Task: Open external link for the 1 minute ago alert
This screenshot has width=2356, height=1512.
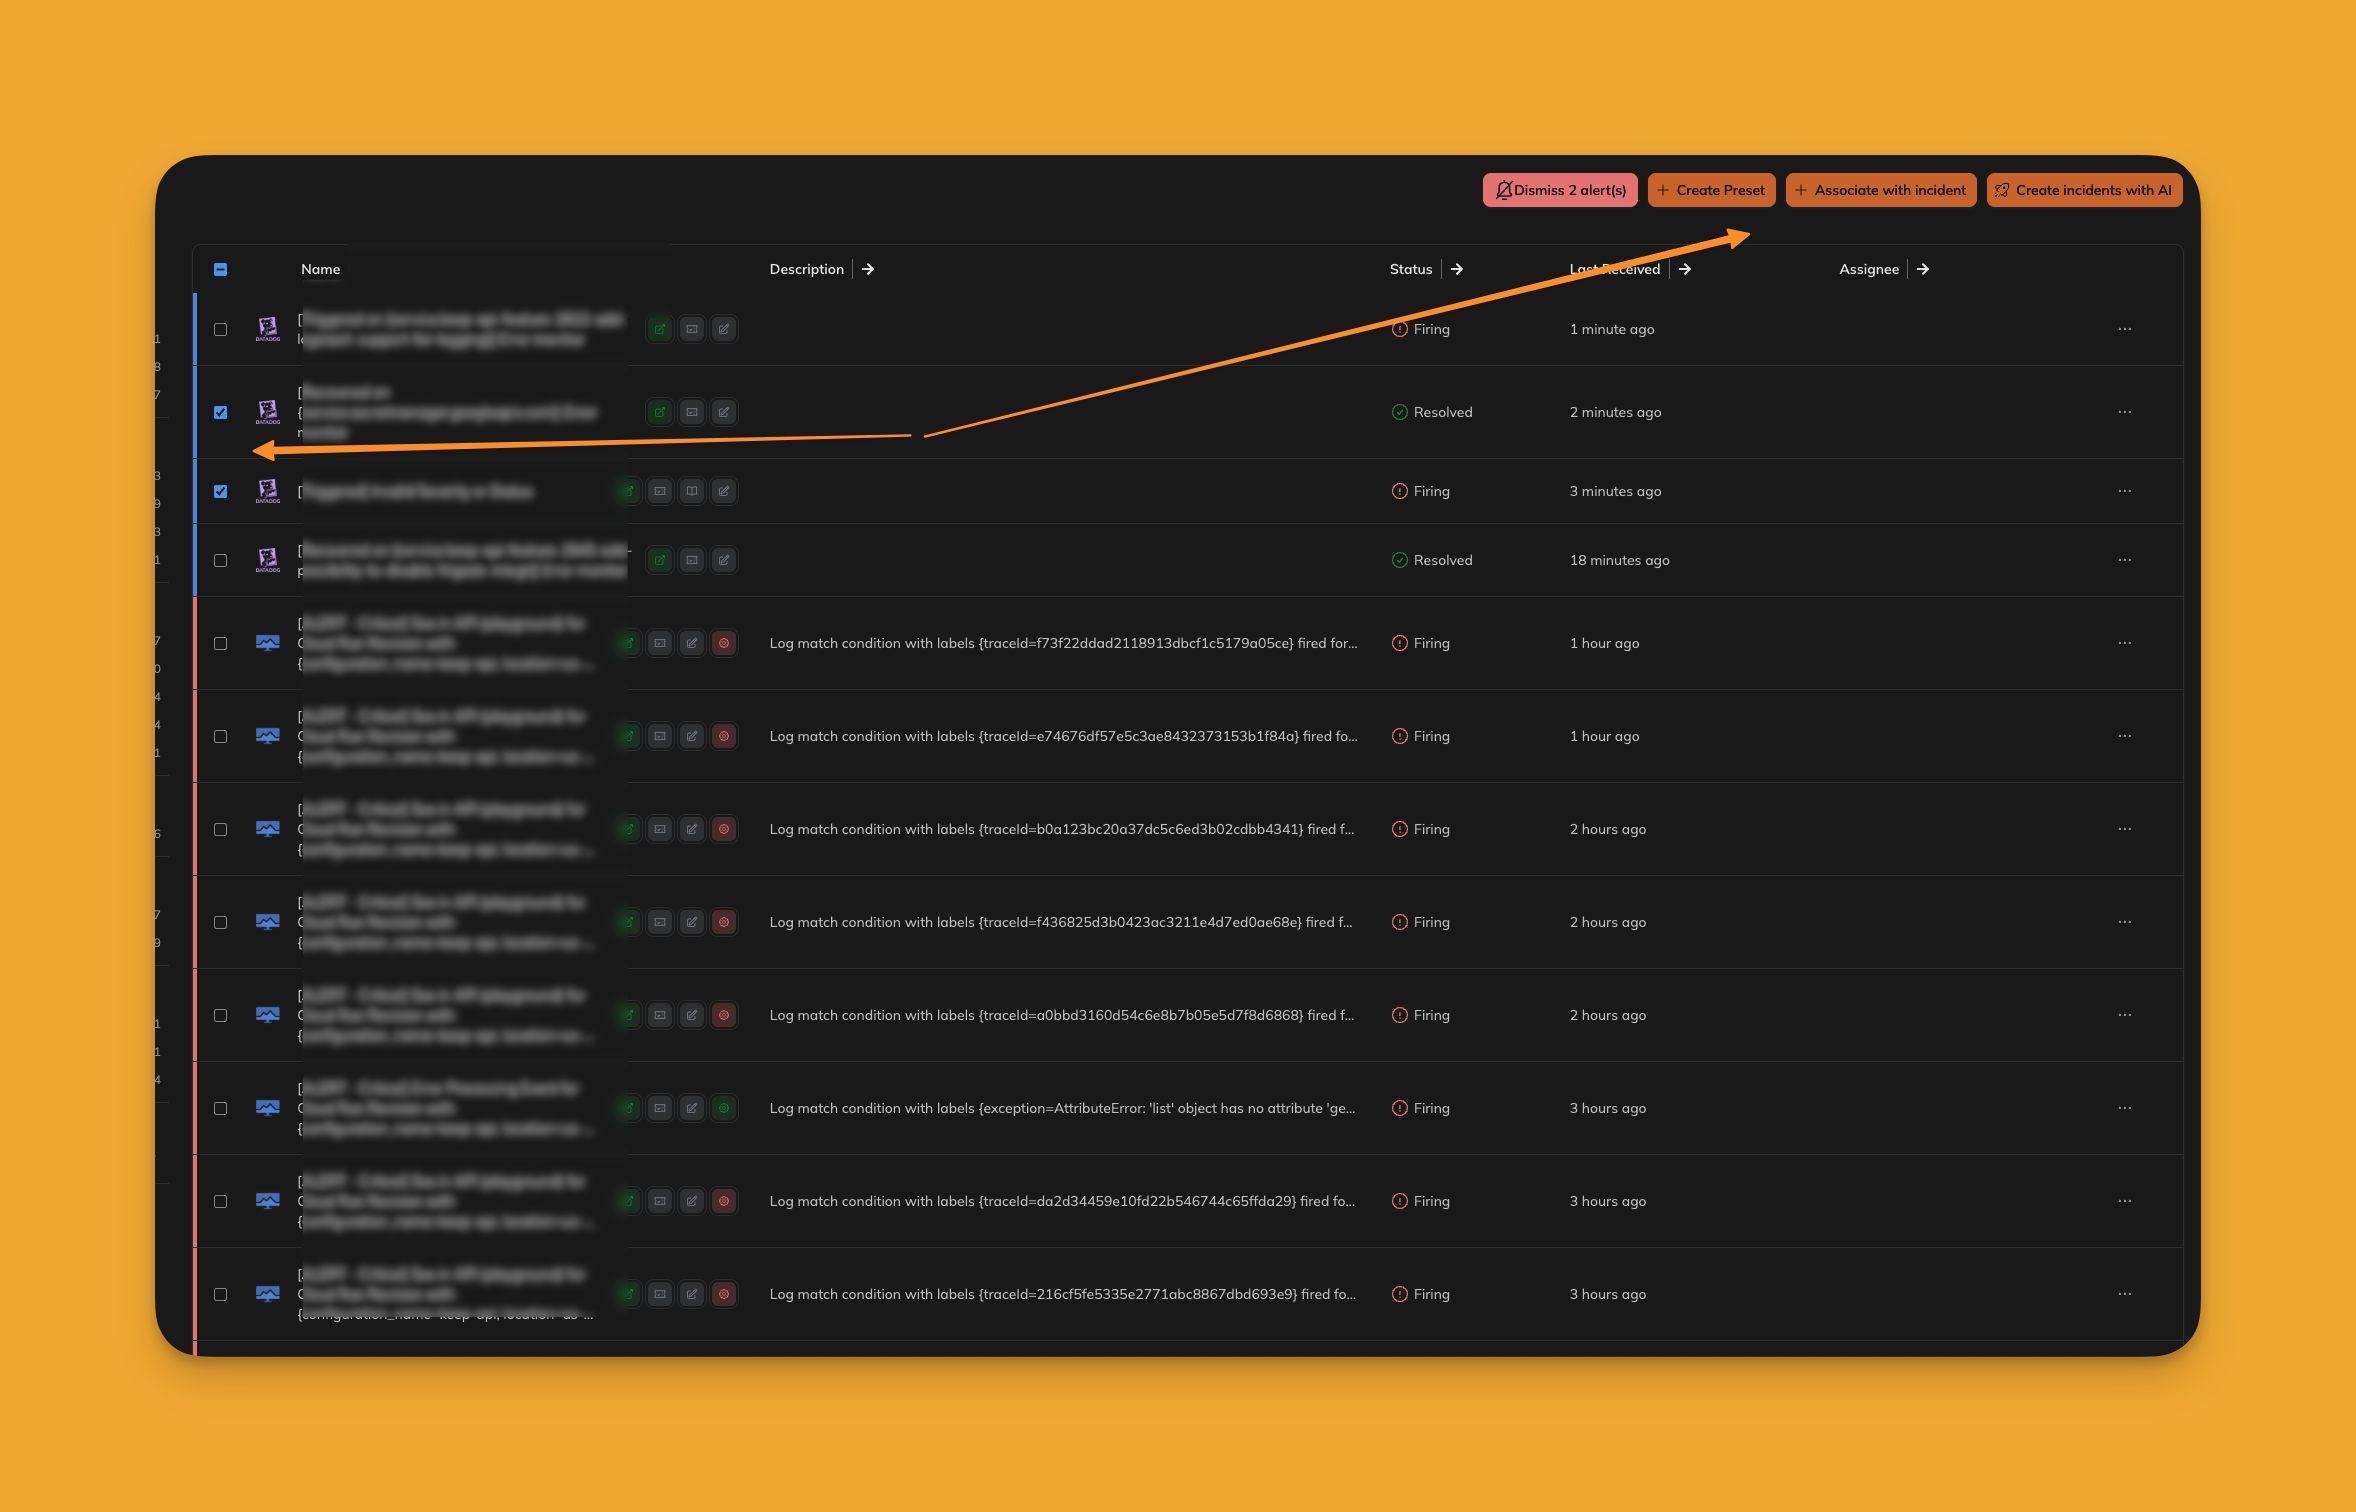Action: (x=660, y=329)
